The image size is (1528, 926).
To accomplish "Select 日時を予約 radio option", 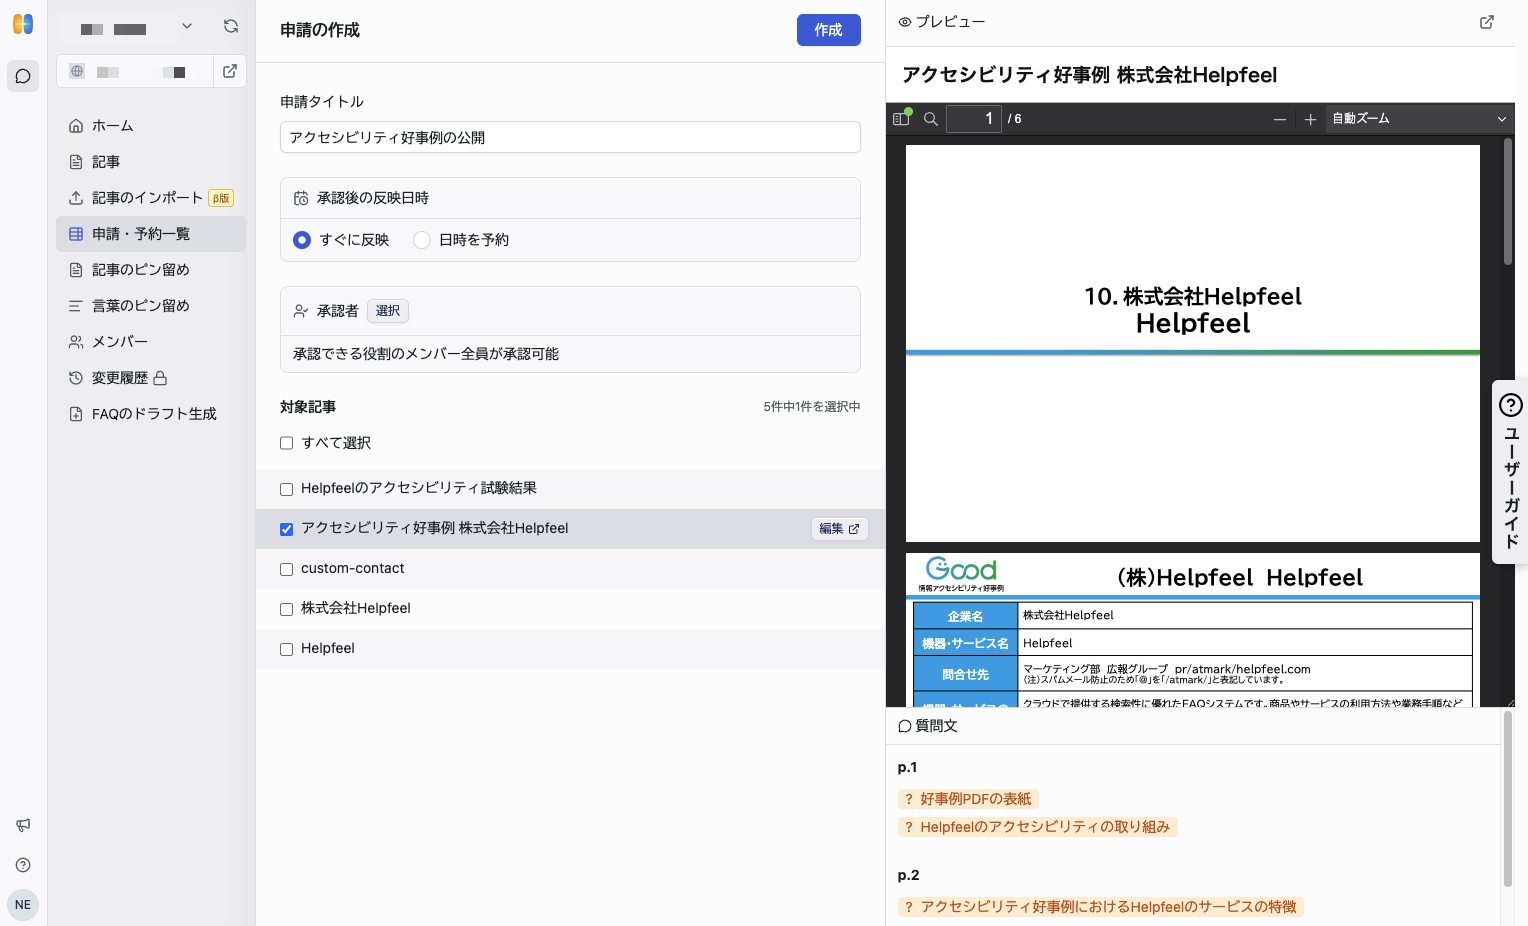I will (422, 240).
